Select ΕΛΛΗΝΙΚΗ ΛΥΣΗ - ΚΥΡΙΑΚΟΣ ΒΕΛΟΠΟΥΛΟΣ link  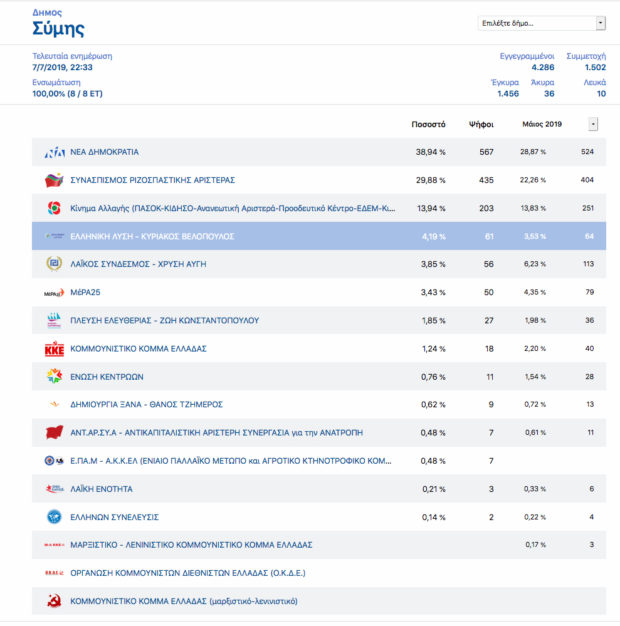152,236
